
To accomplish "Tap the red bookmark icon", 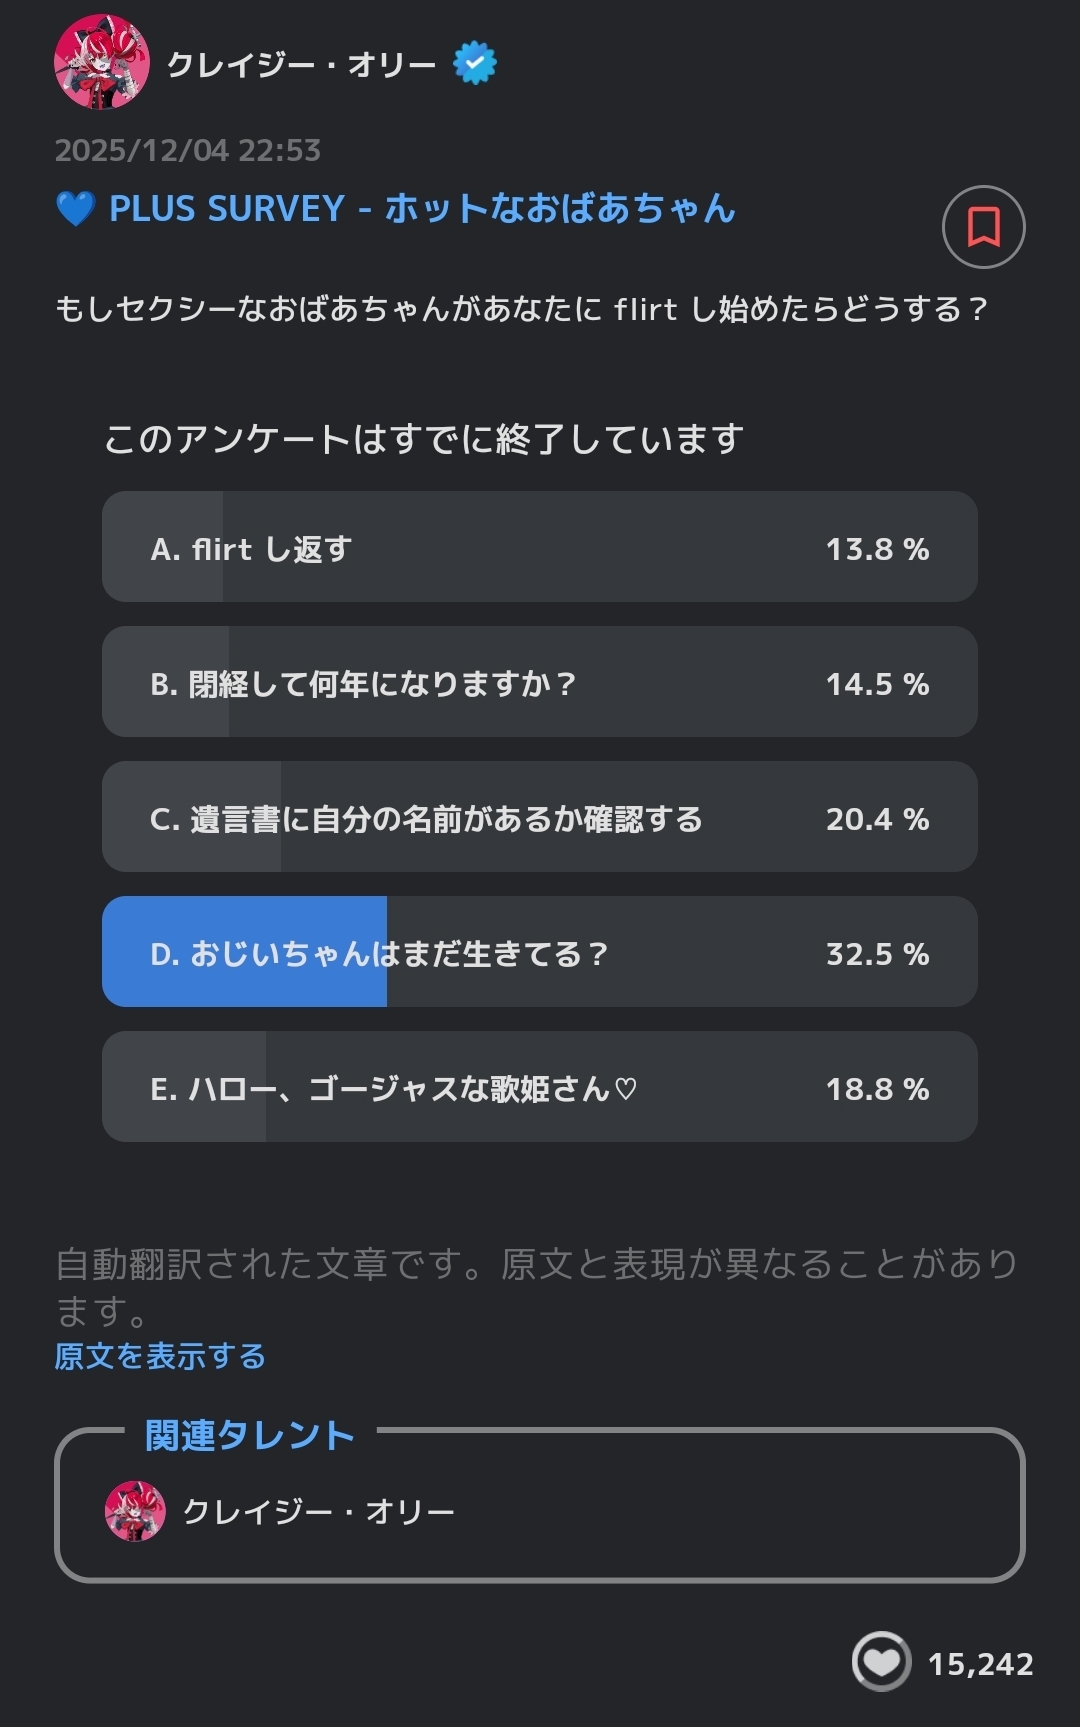I will point(983,227).
